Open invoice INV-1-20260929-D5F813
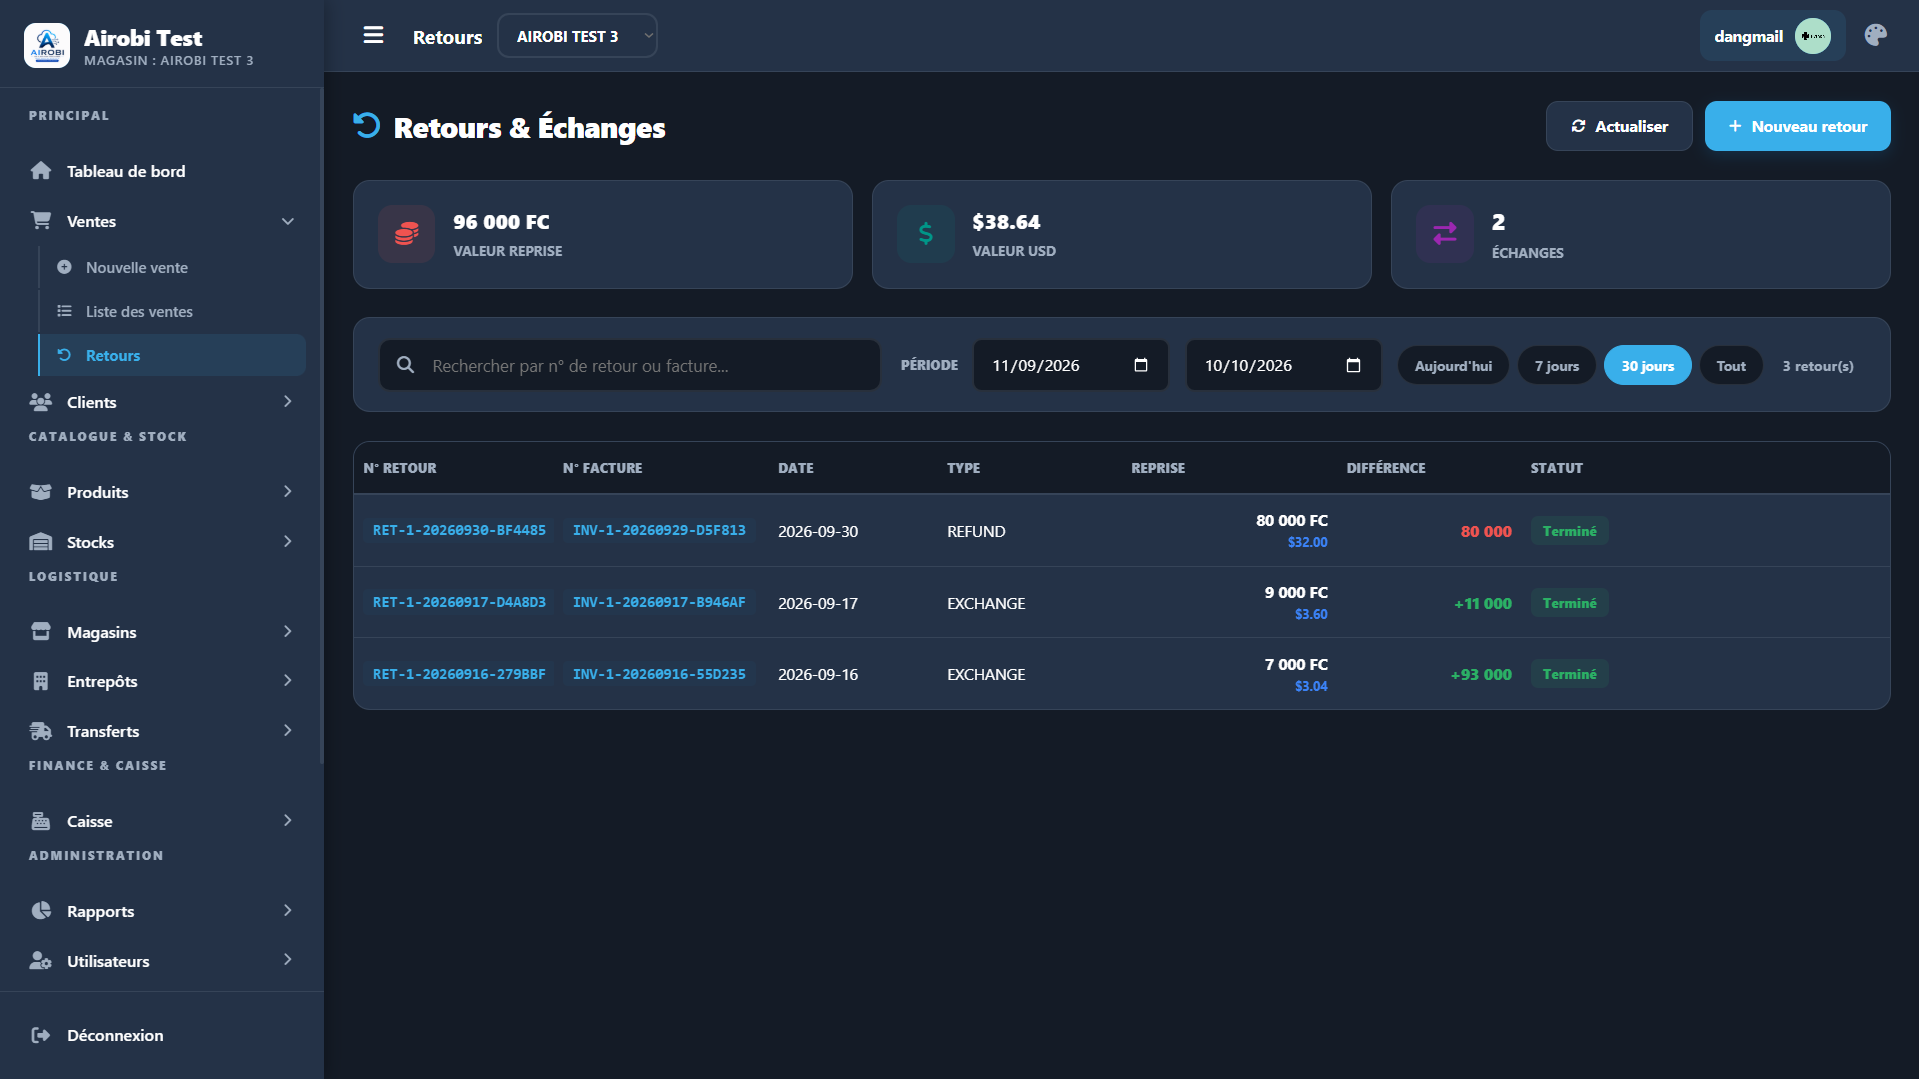The height and width of the screenshot is (1079, 1919). pos(659,530)
